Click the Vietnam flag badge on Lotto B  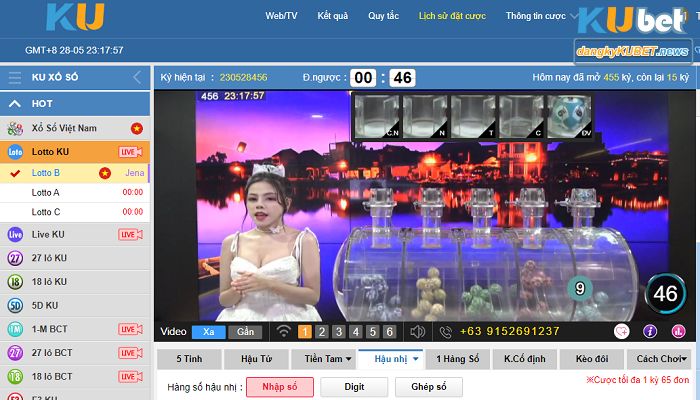click(x=105, y=173)
